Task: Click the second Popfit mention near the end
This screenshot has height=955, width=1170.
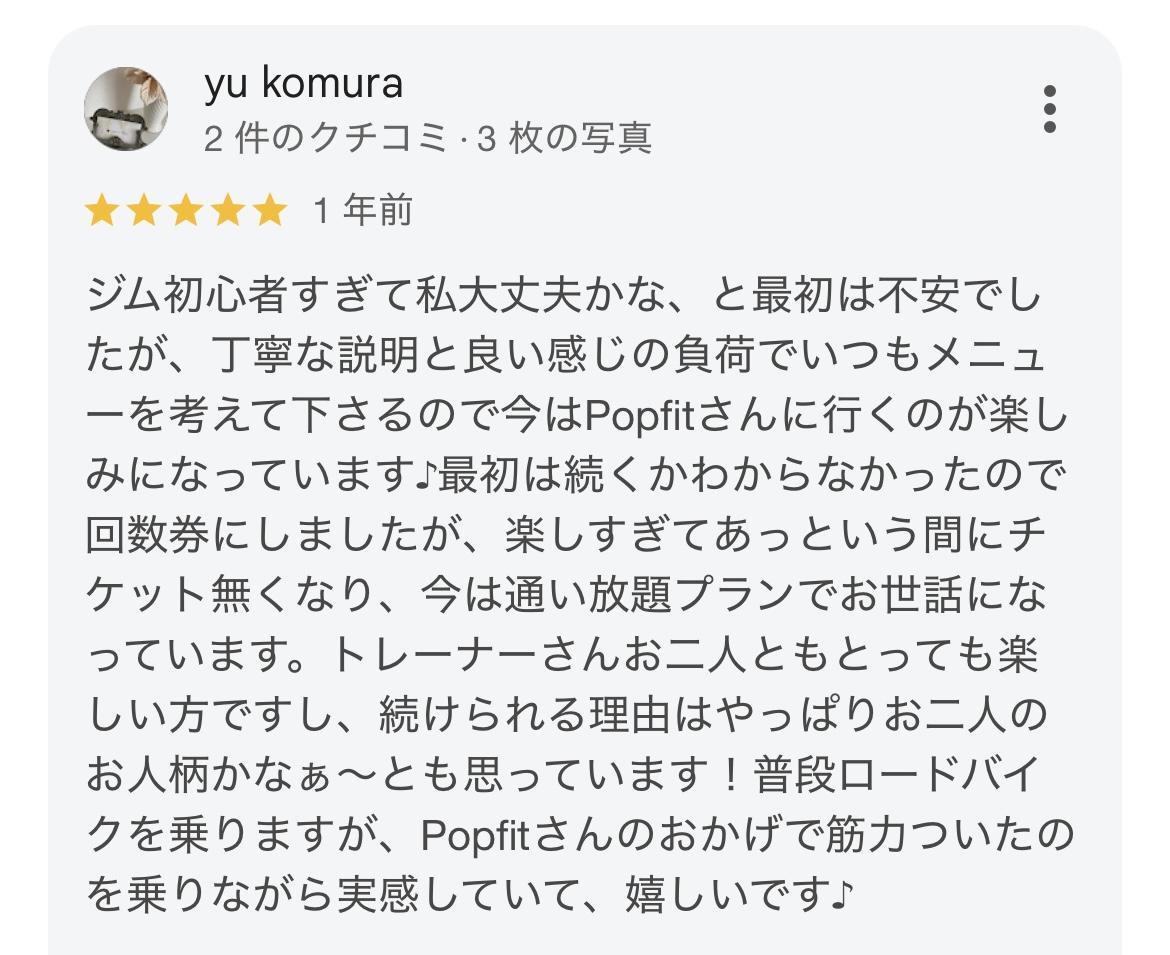Action: pos(482,834)
